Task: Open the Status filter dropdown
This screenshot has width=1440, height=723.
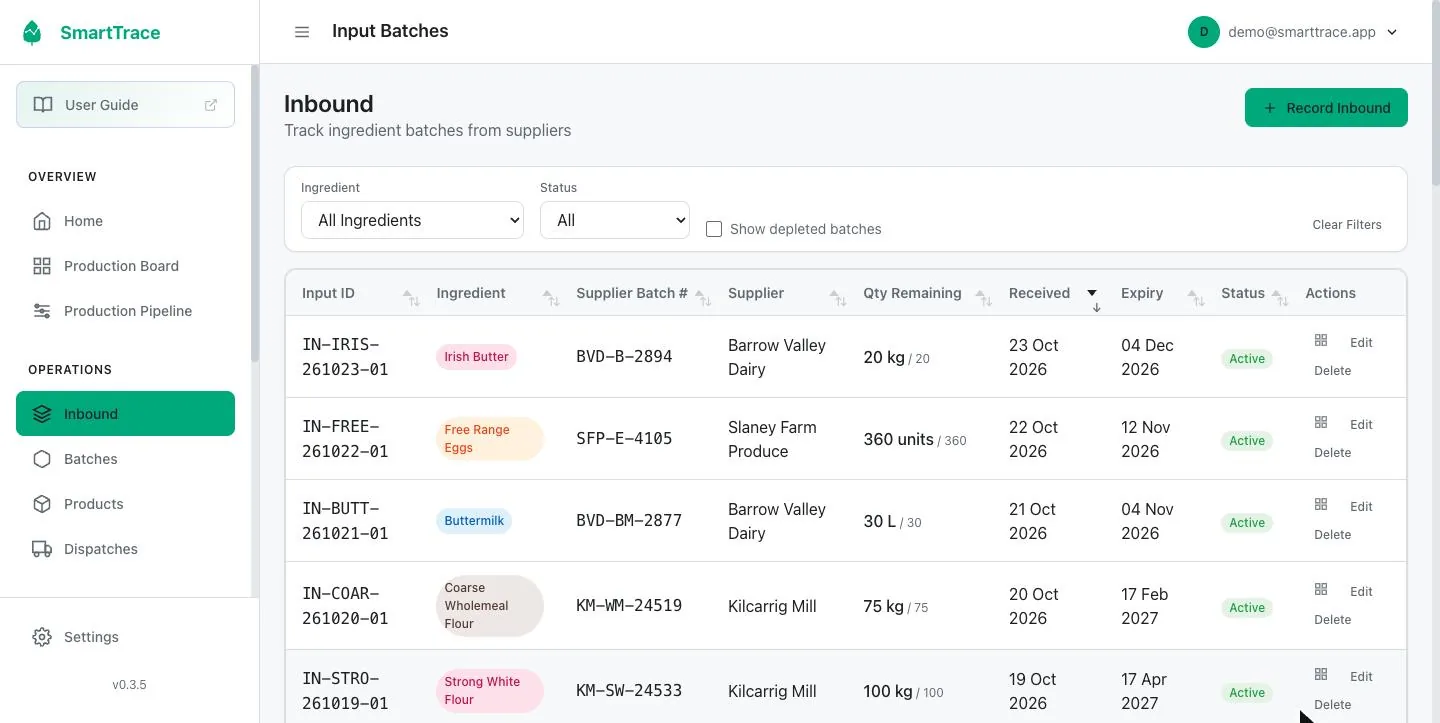Action: pyautogui.click(x=615, y=220)
